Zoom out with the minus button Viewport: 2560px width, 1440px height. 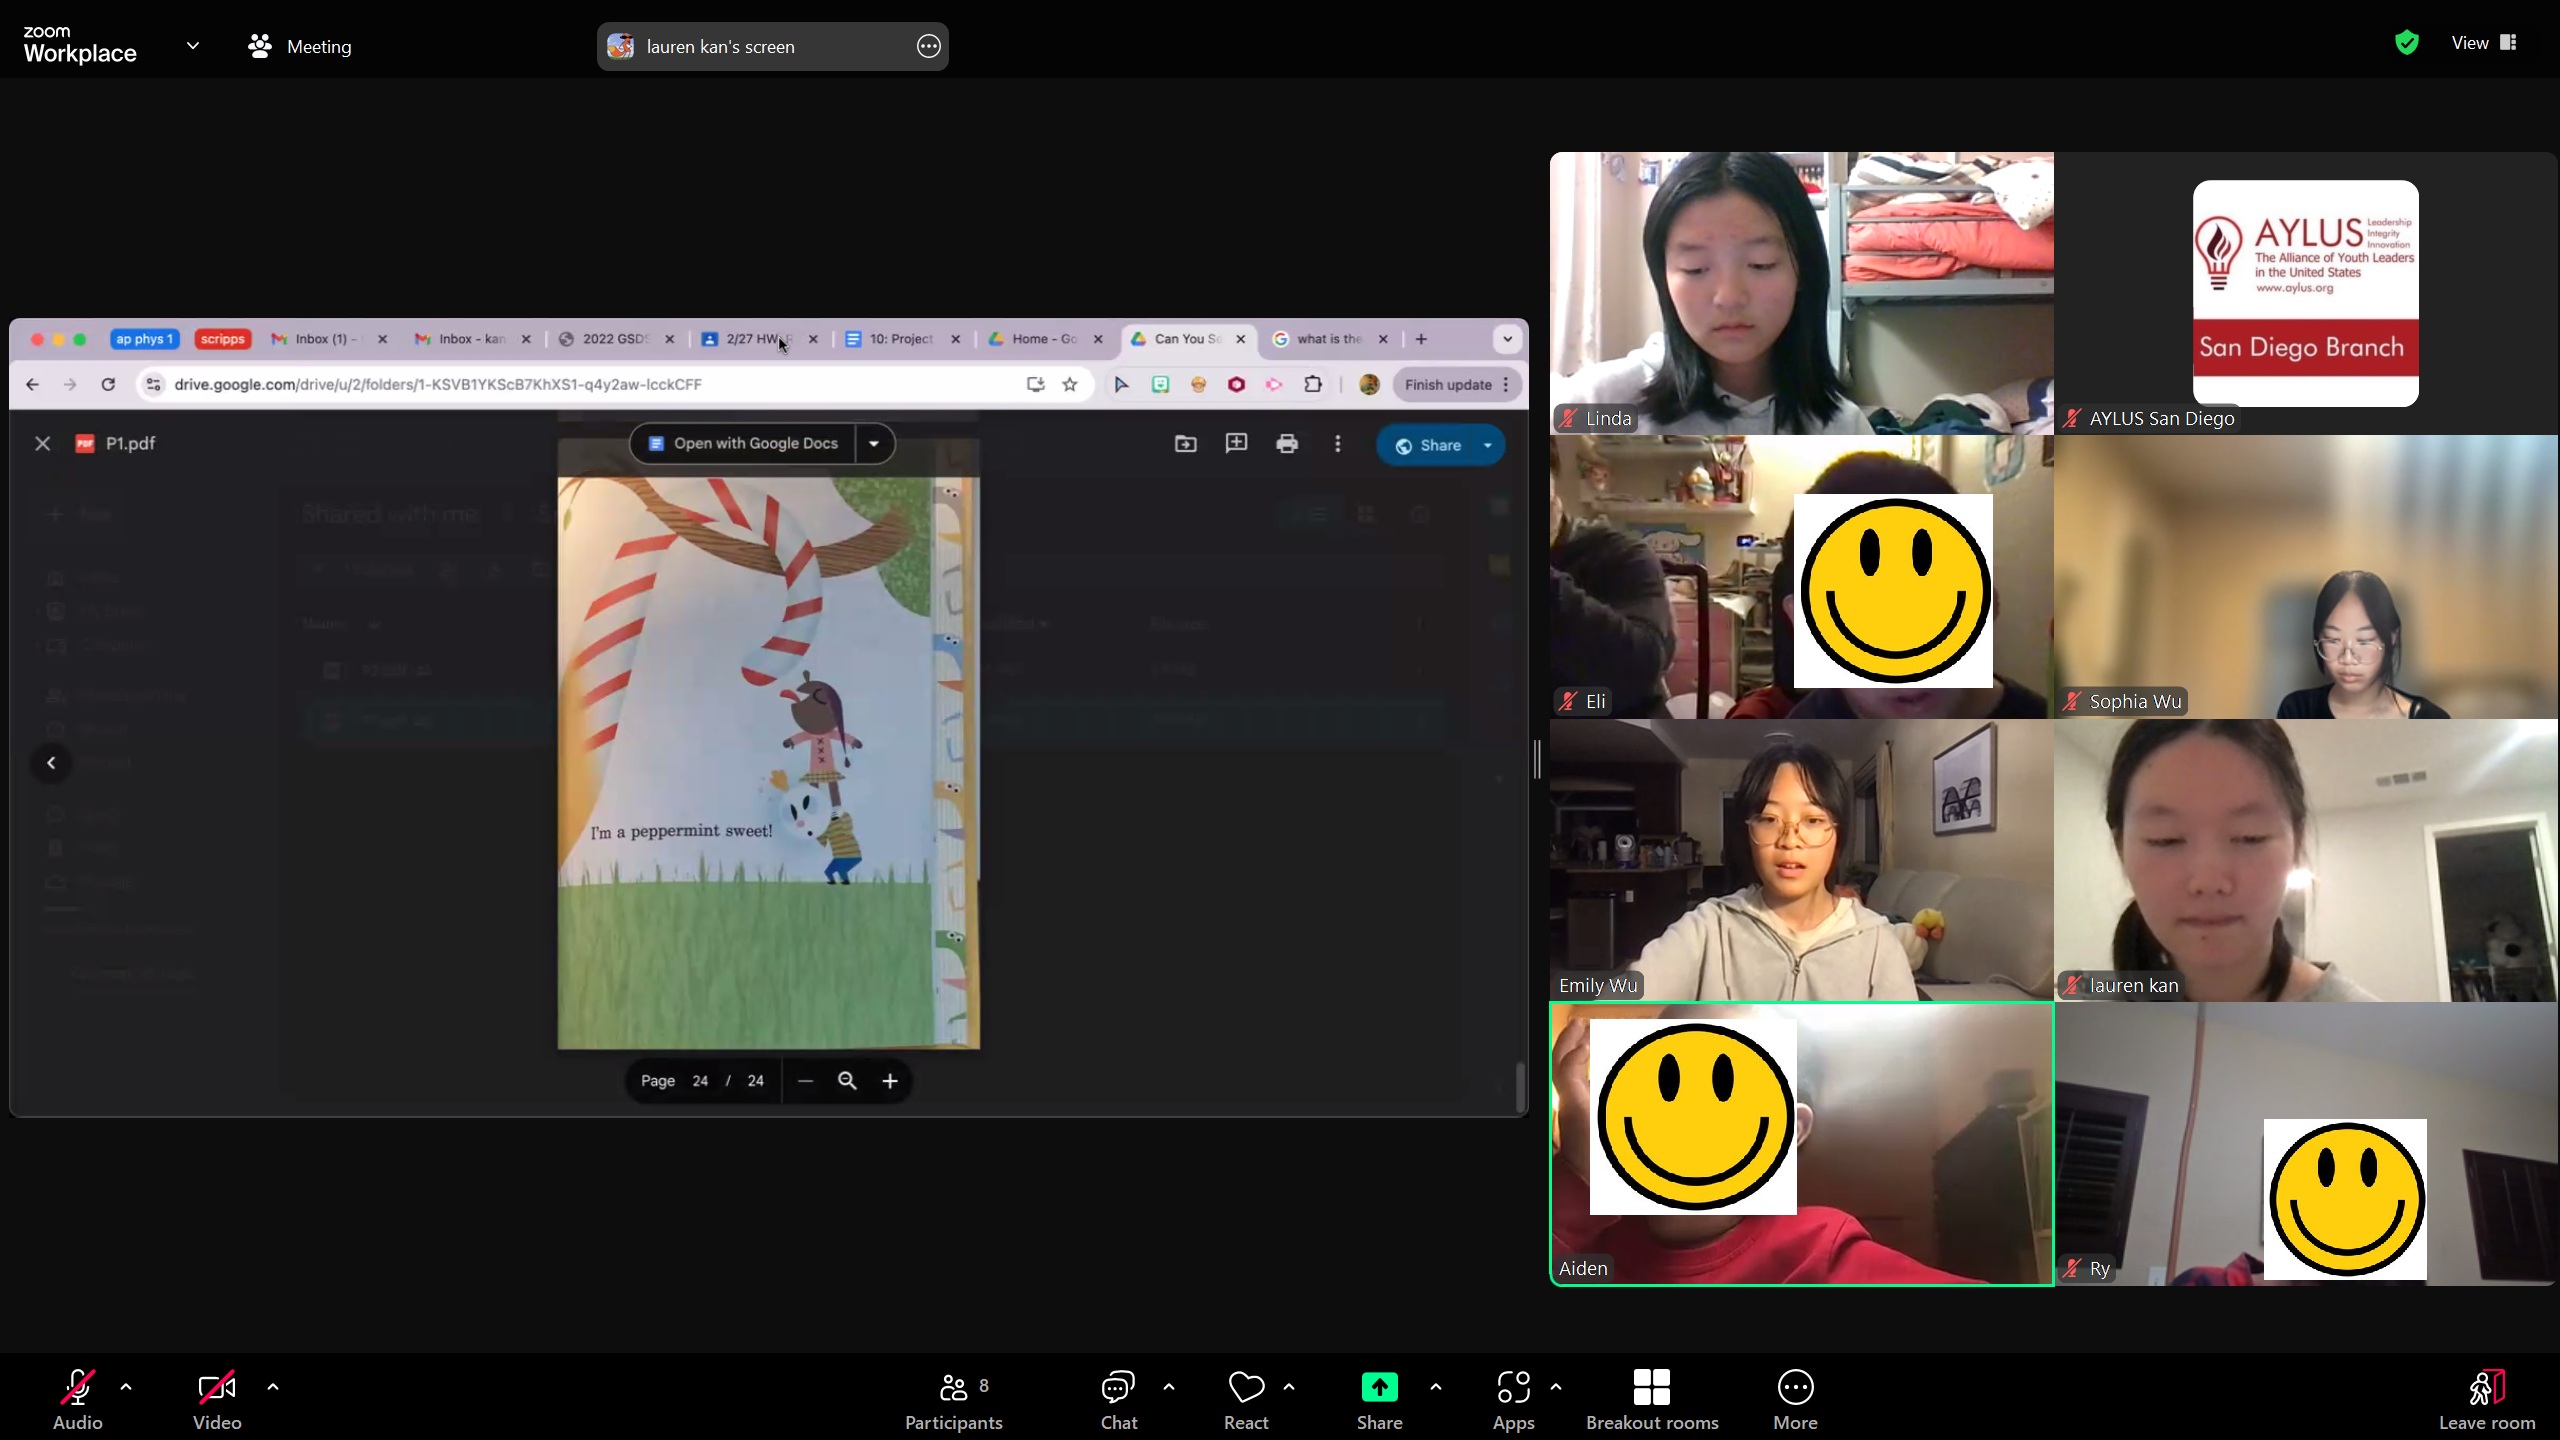805,1081
